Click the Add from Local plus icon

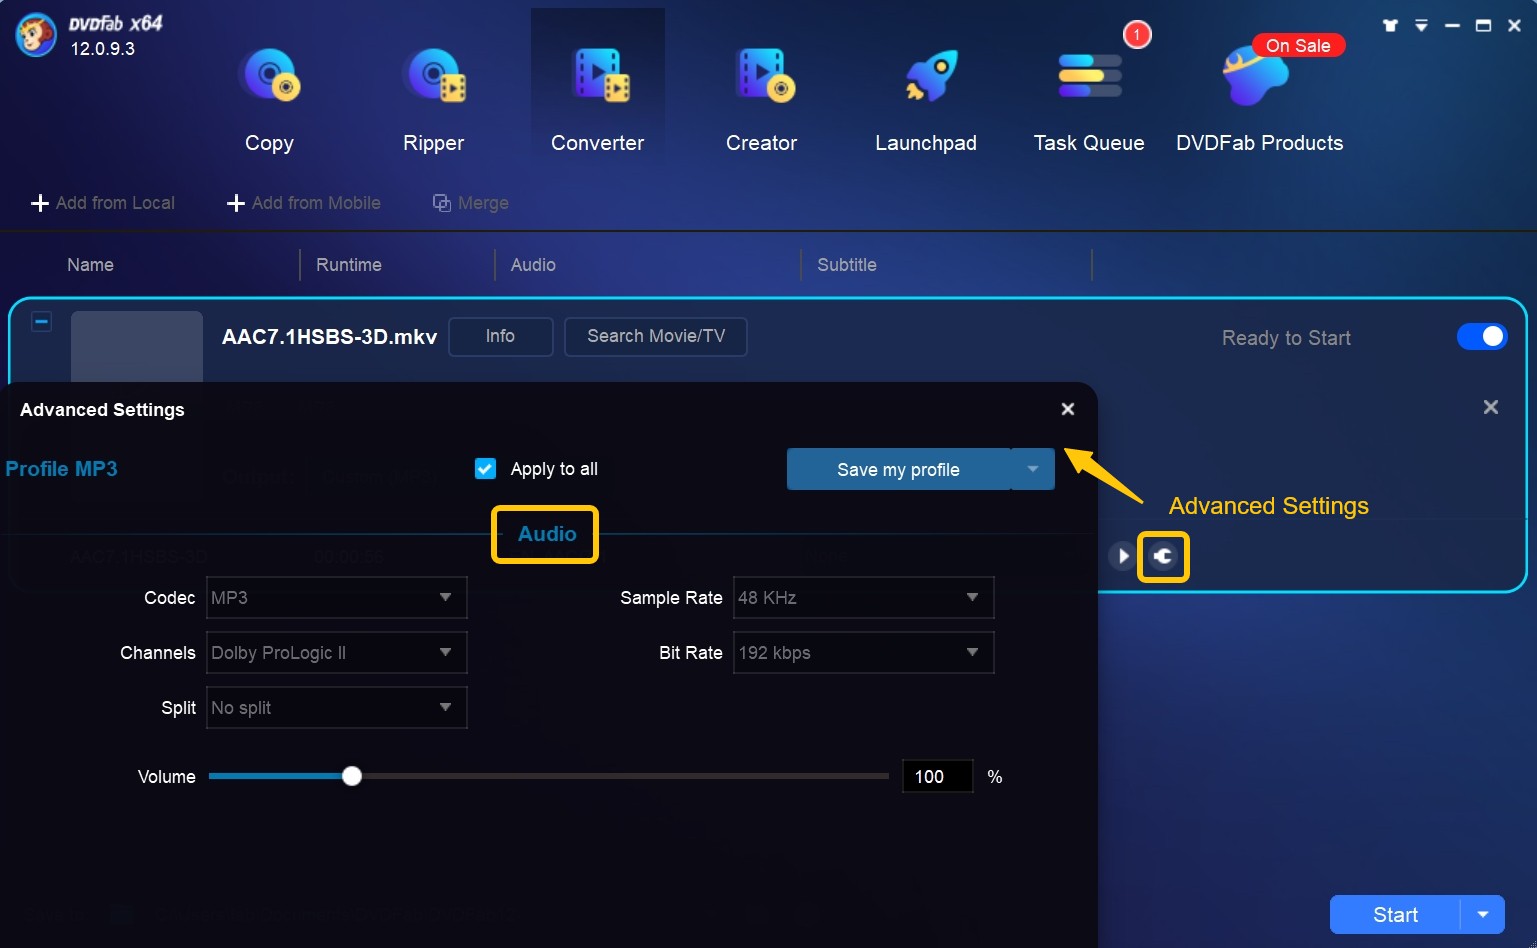(x=40, y=203)
